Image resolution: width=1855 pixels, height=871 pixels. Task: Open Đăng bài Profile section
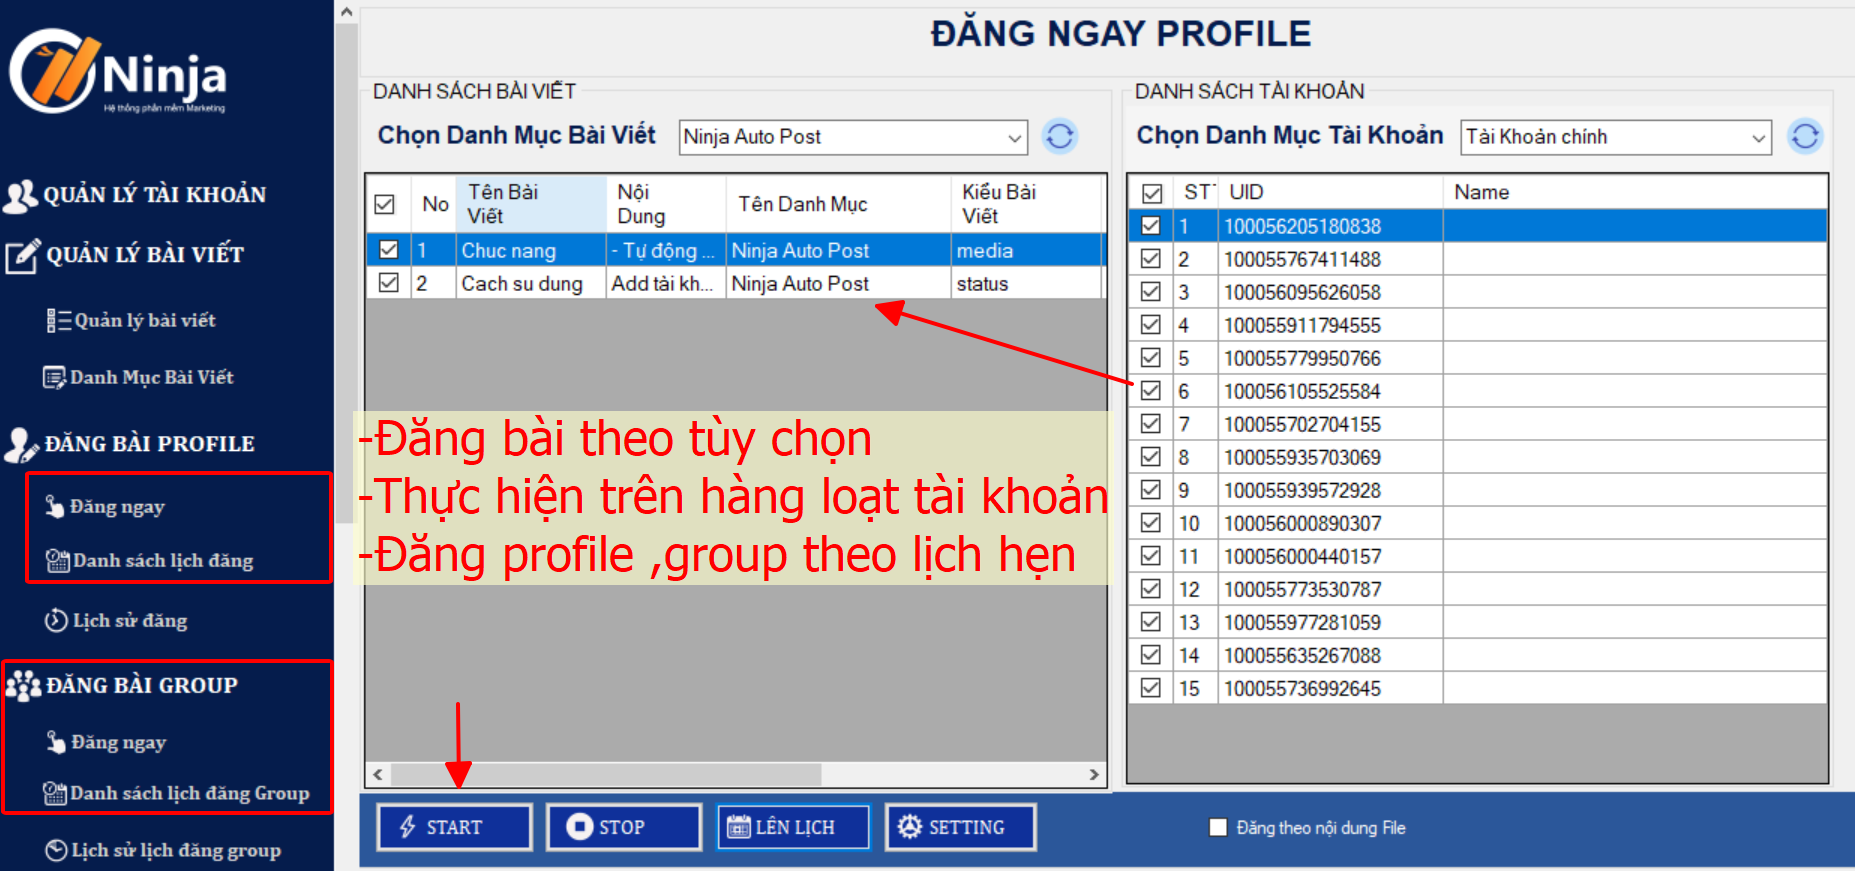tap(150, 444)
